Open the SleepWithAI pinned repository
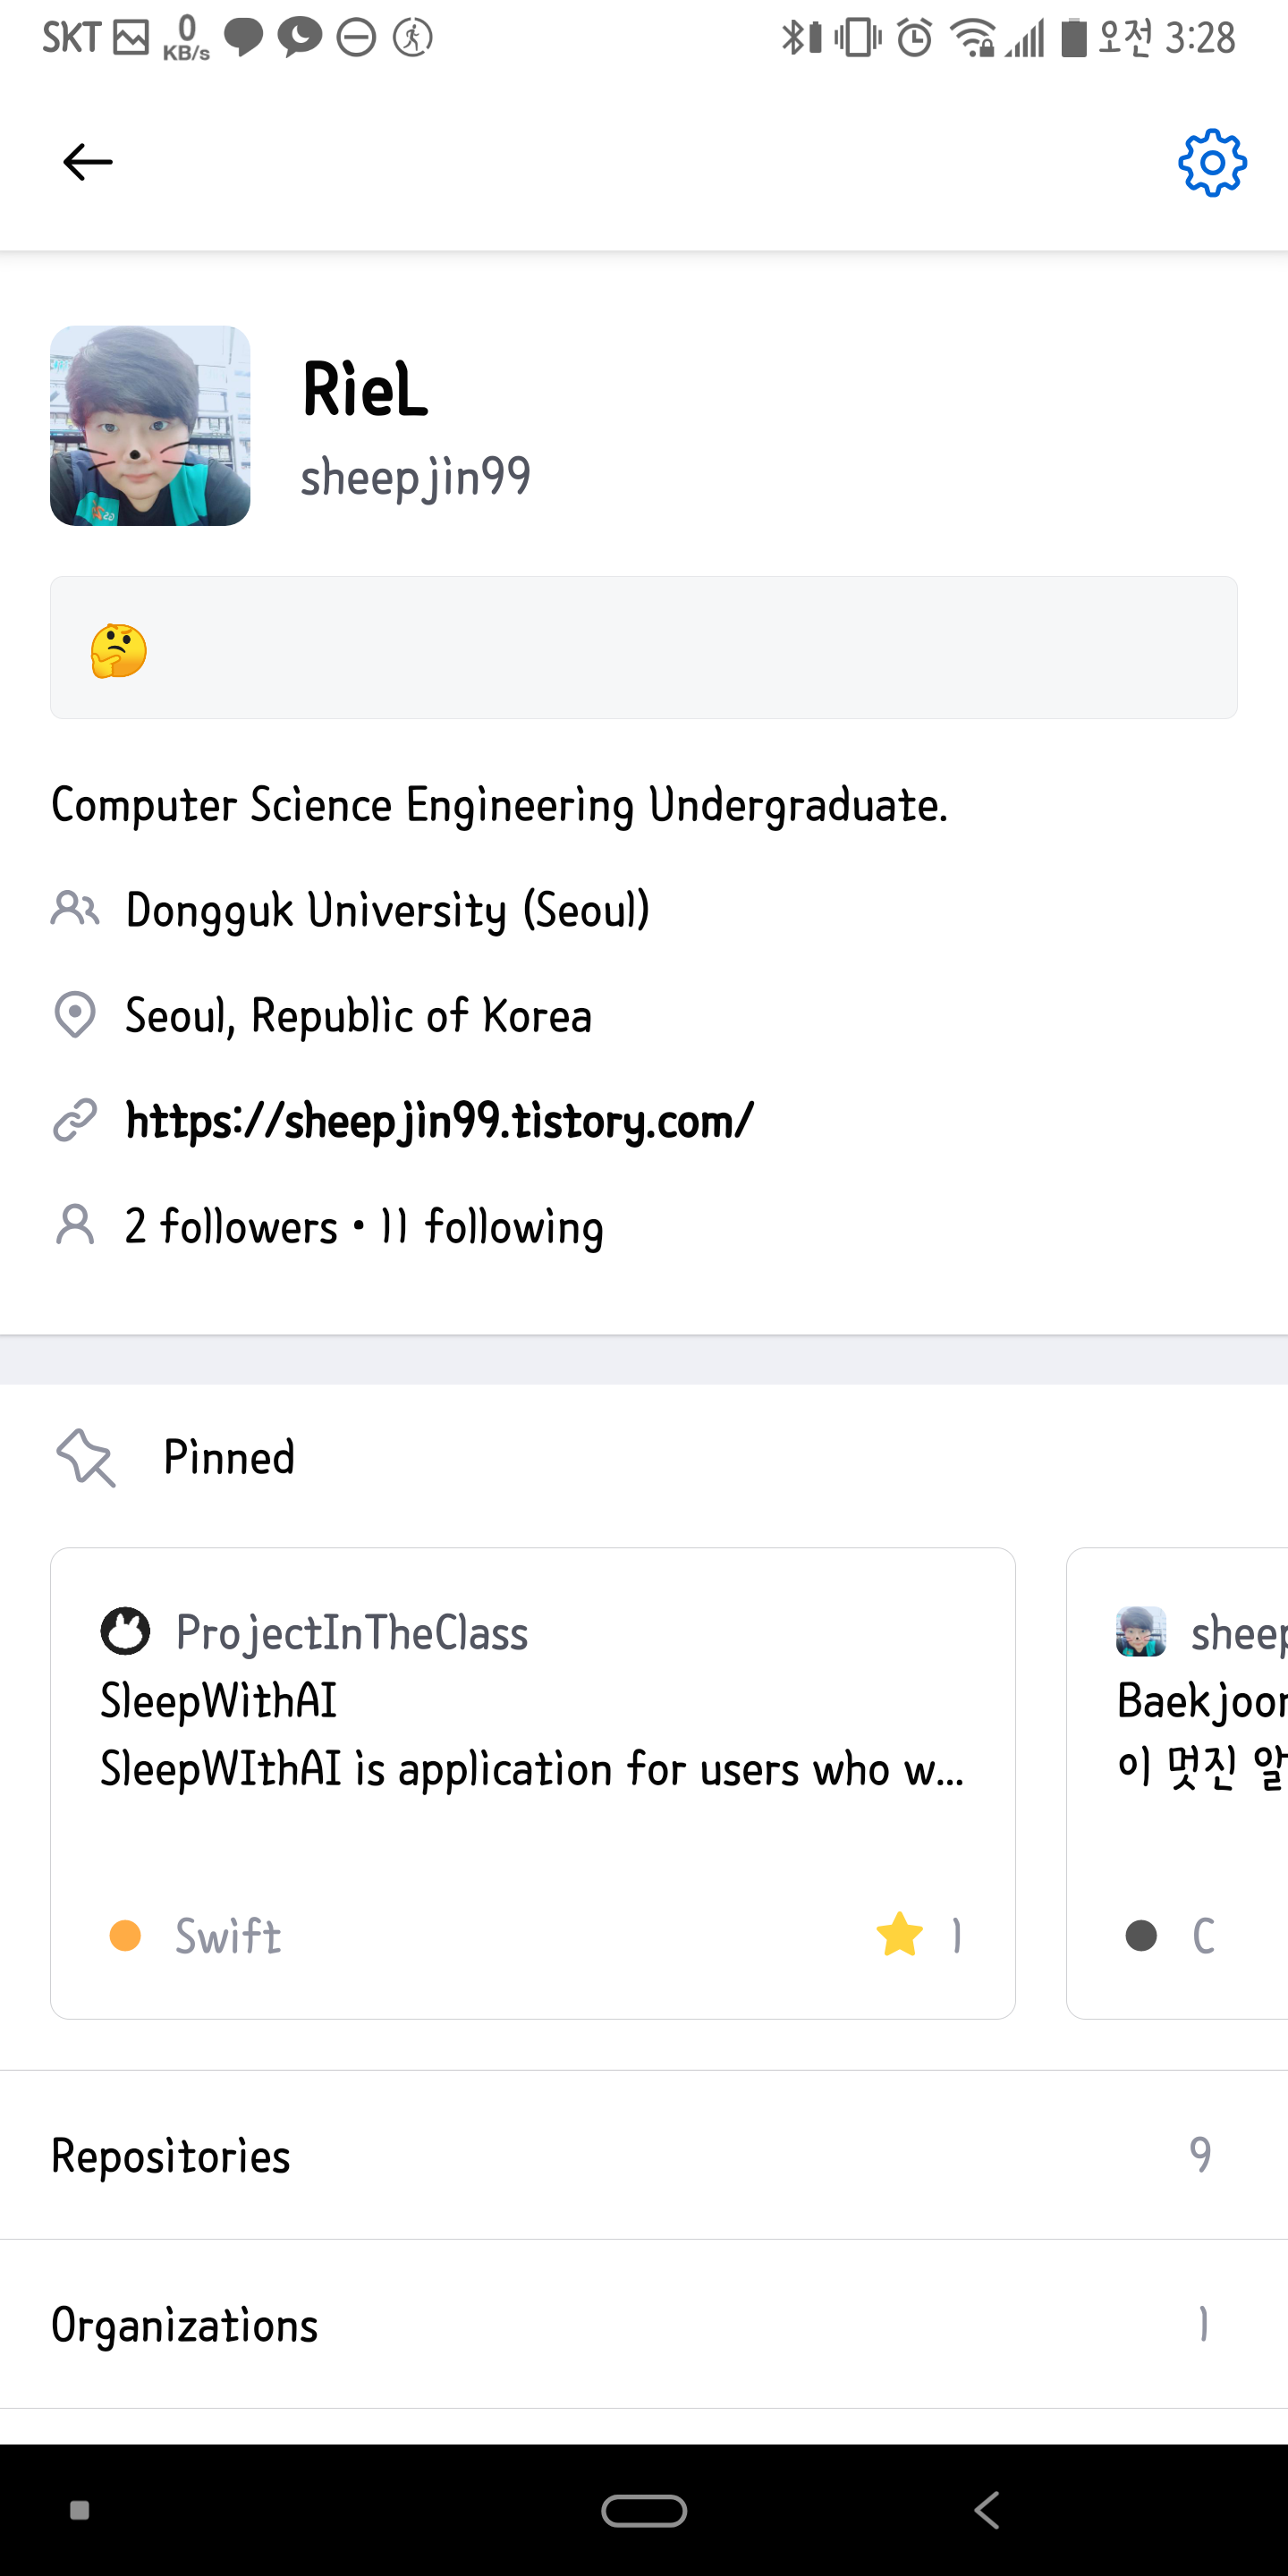This screenshot has height=2576, width=1288. pyautogui.click(x=533, y=1783)
